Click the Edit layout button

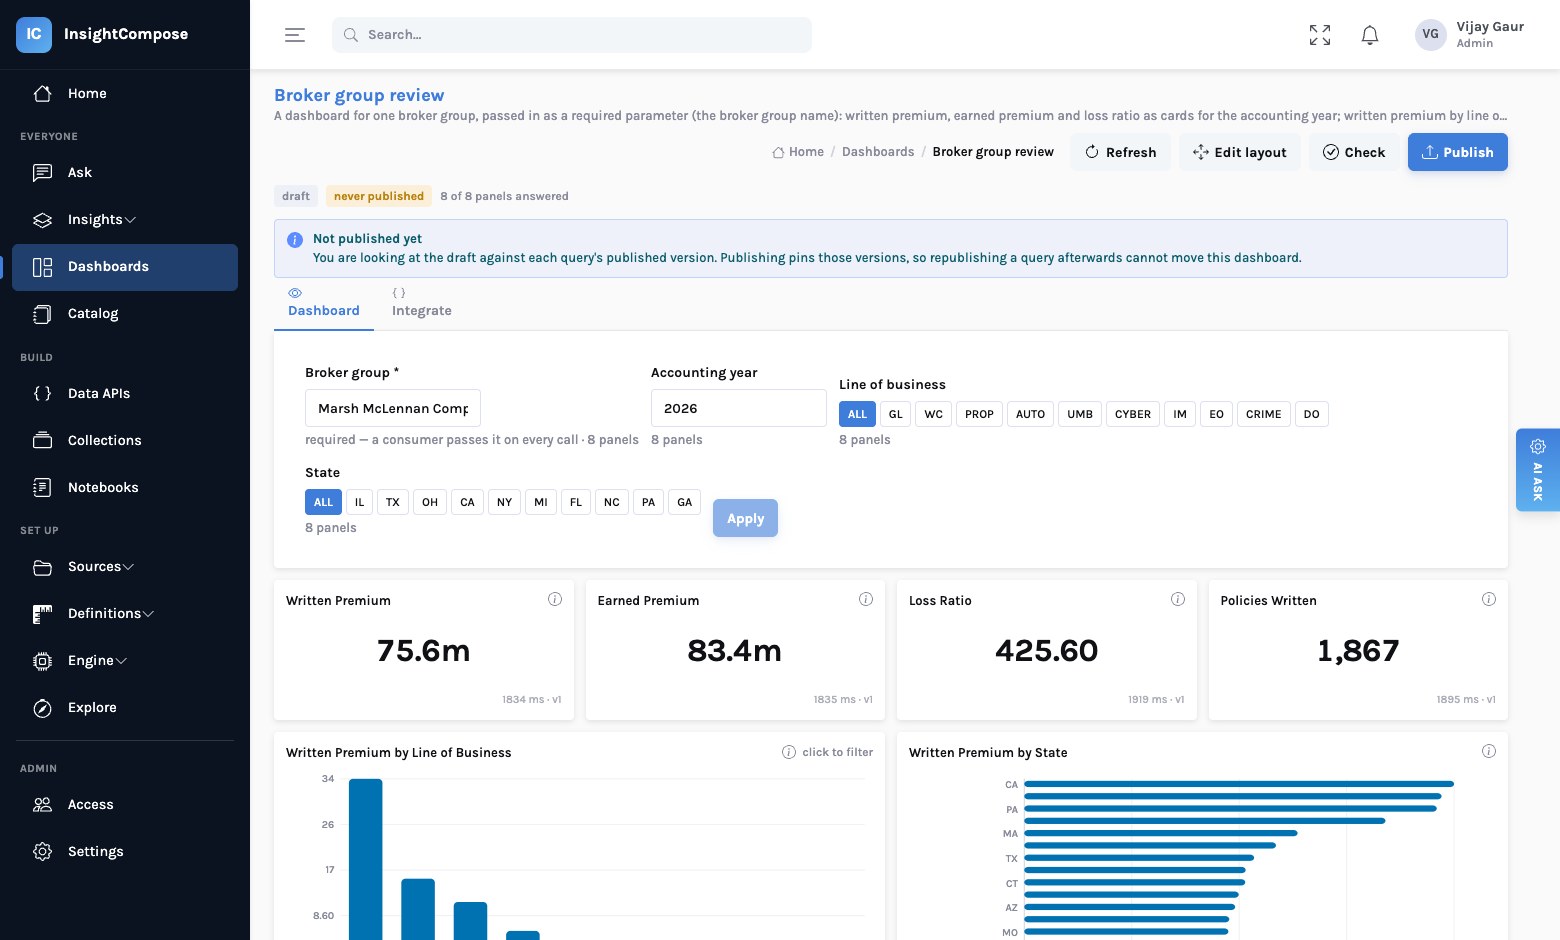[x=1240, y=152]
